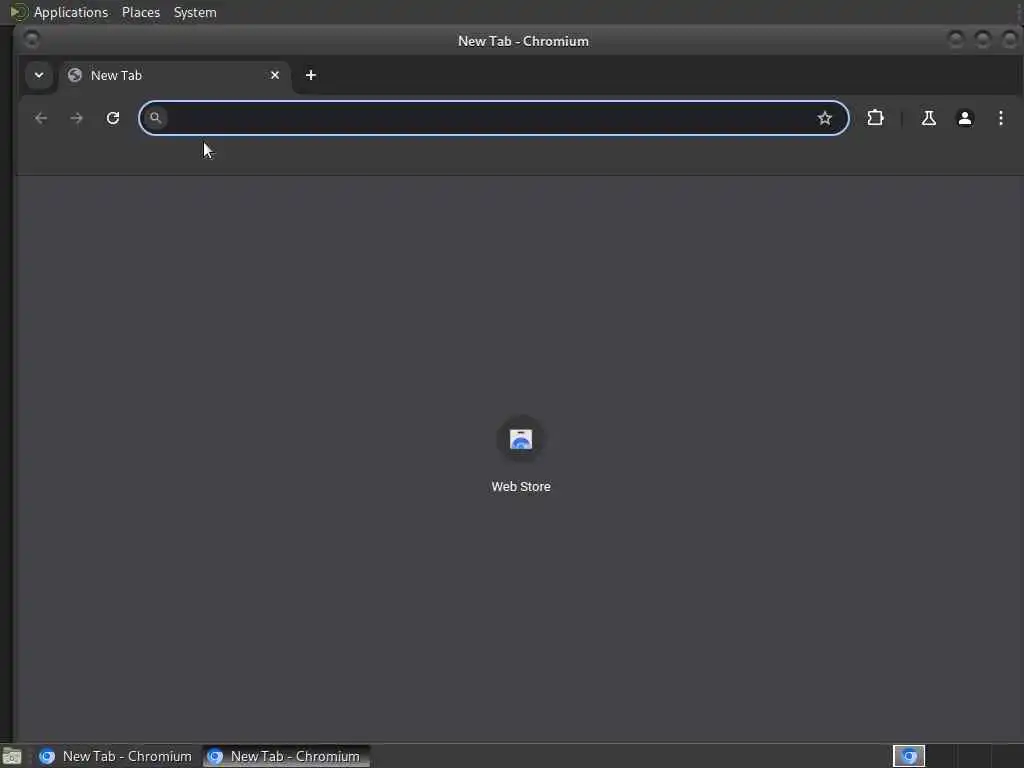Click the Web Store label
Image resolution: width=1024 pixels, height=768 pixels.
click(520, 487)
